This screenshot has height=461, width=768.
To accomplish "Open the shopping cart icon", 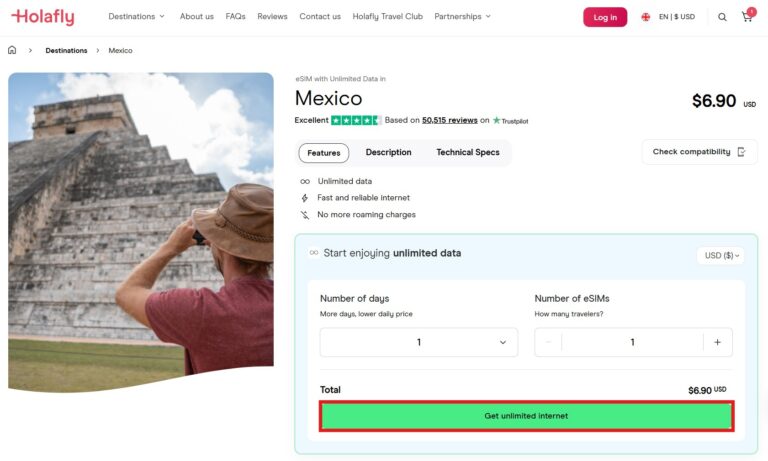I will pyautogui.click(x=747, y=17).
